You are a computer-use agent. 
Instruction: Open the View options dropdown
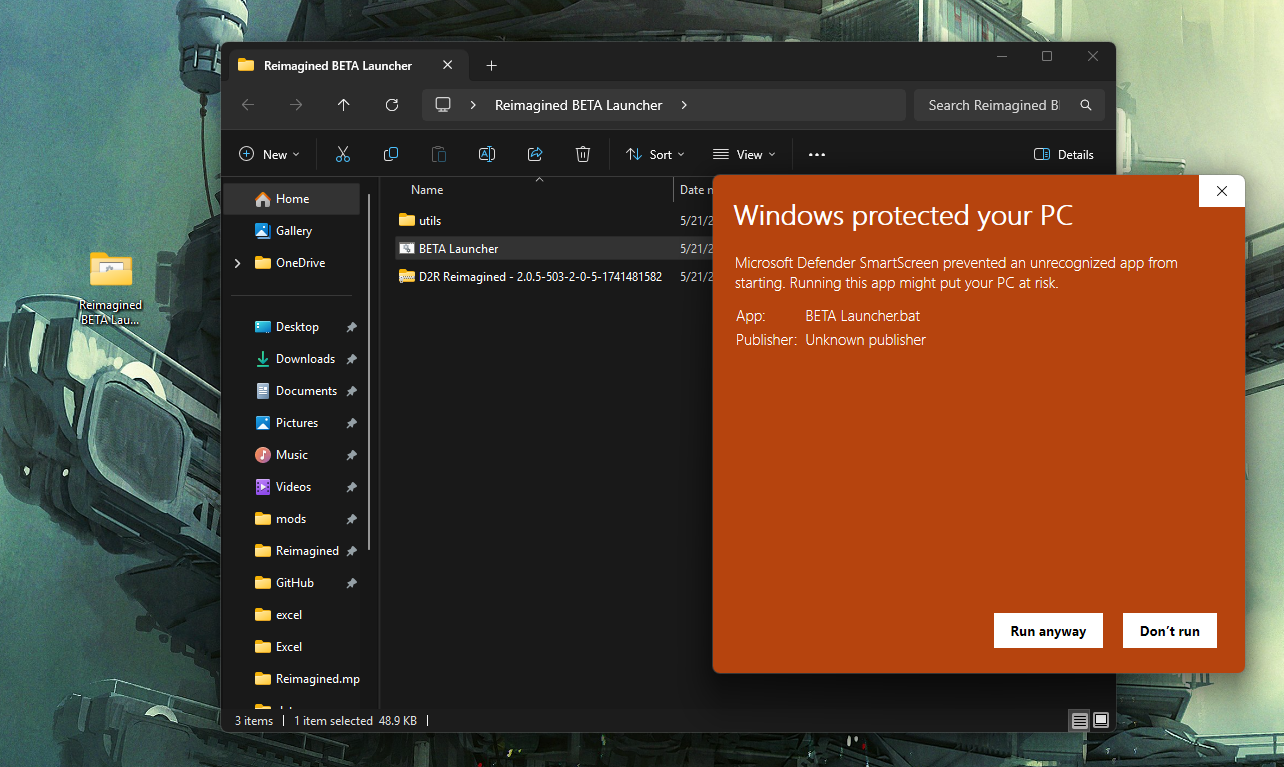[744, 154]
